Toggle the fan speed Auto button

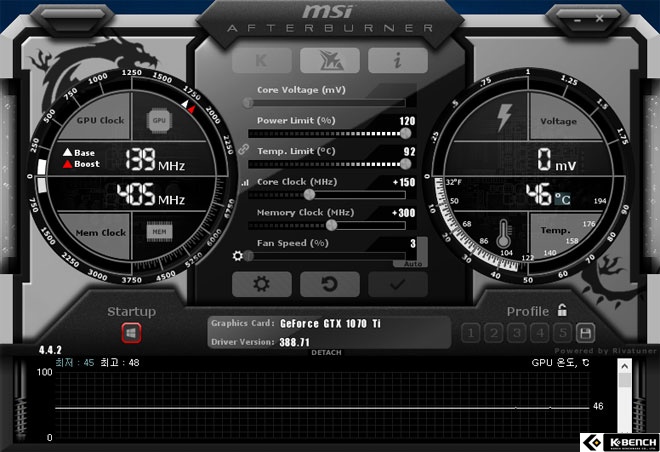click(412, 263)
